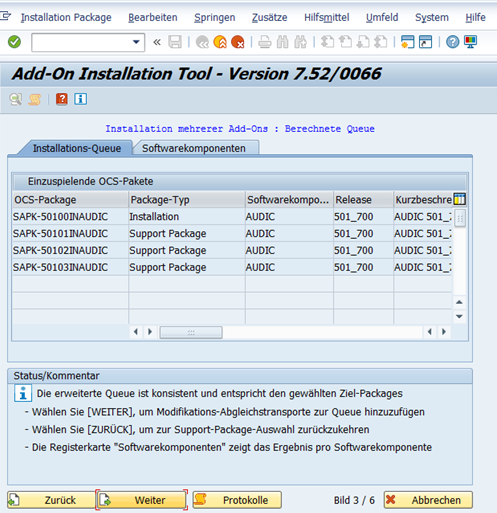Click the Next Page icon
Screen dimensions: 497x513
tap(363, 42)
